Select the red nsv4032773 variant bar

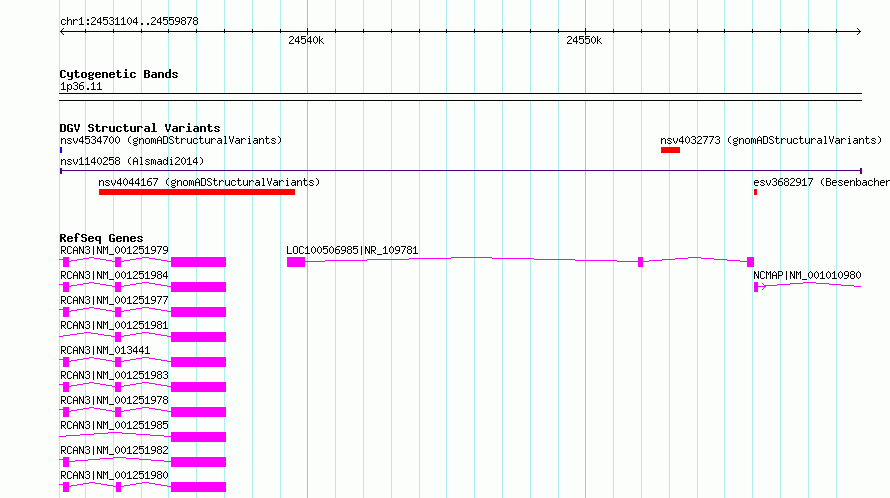pyautogui.click(x=670, y=150)
